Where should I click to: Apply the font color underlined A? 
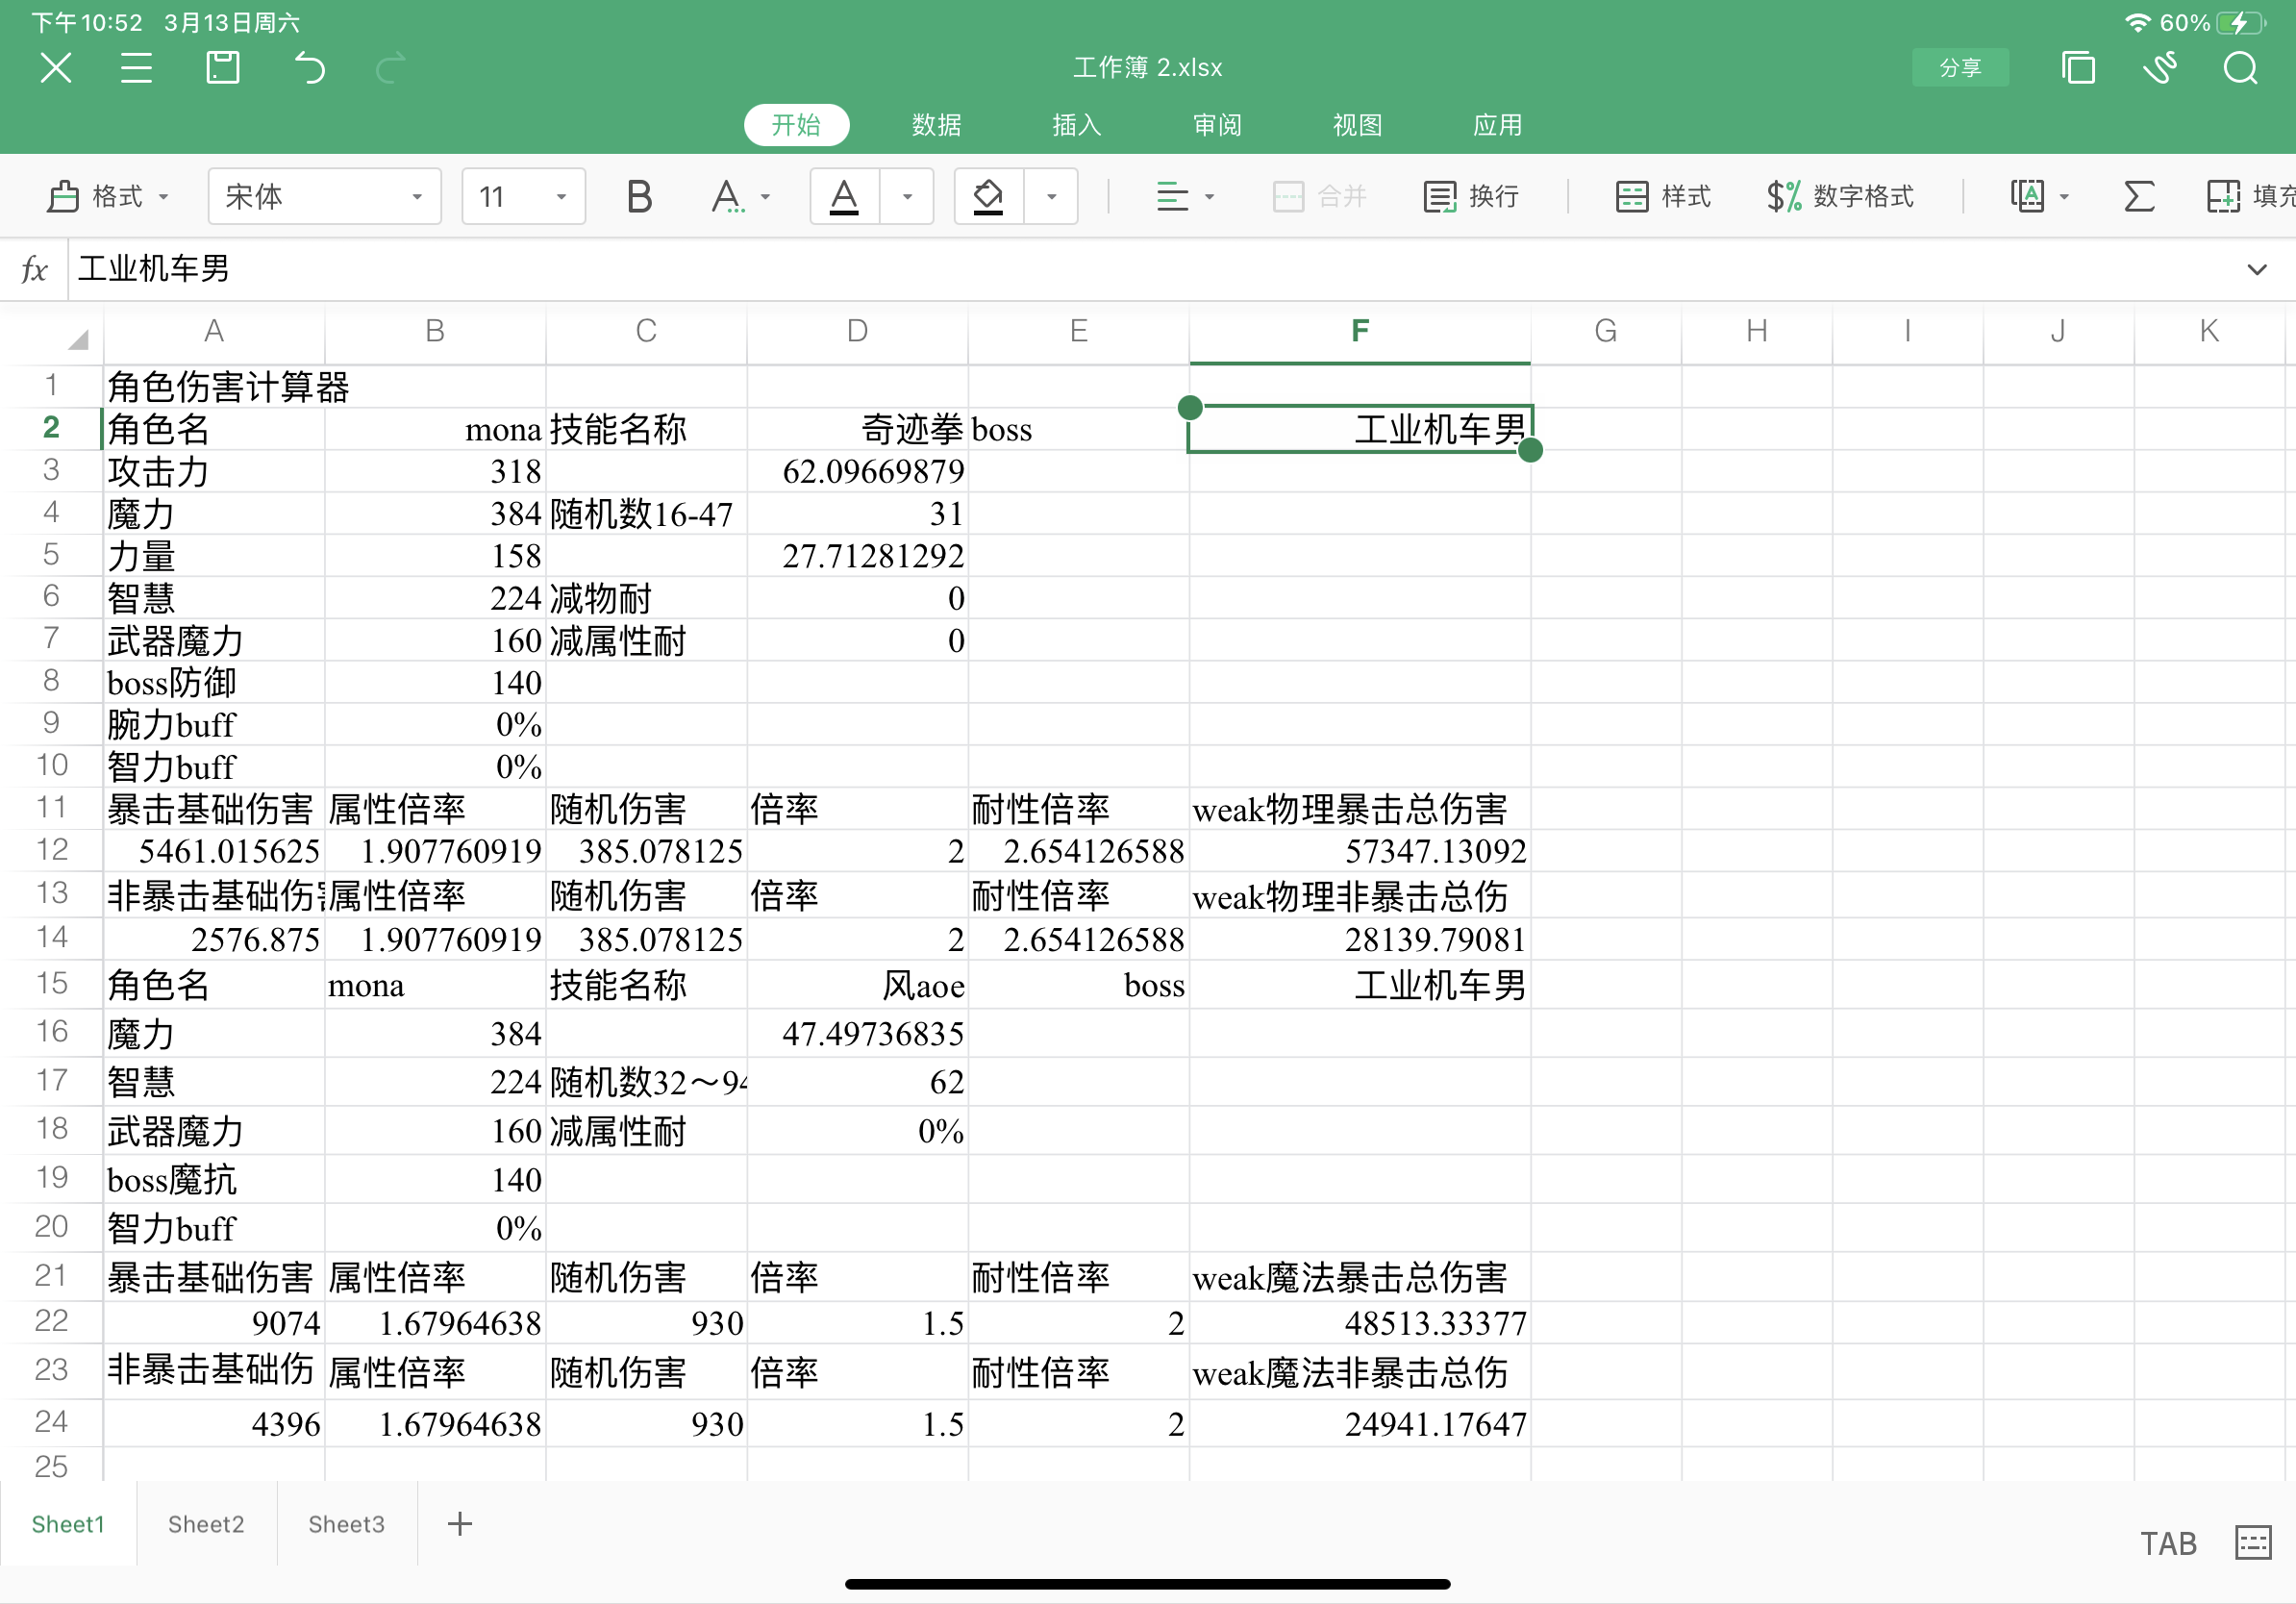point(844,196)
